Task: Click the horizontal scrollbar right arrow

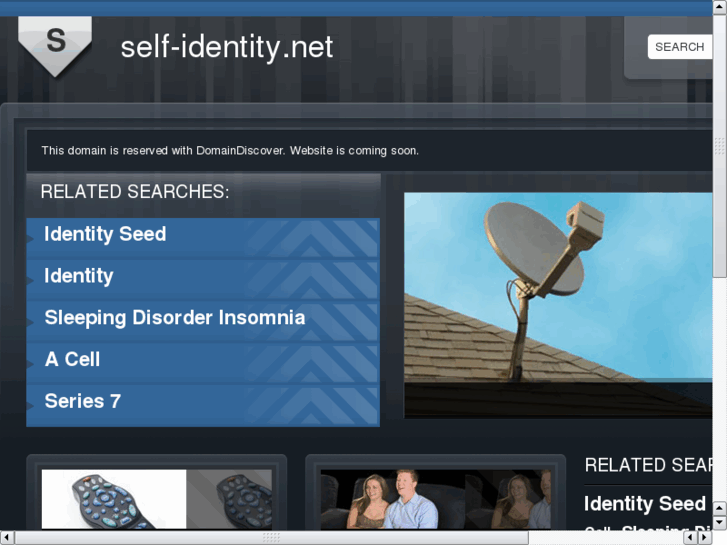Action: coord(704,538)
